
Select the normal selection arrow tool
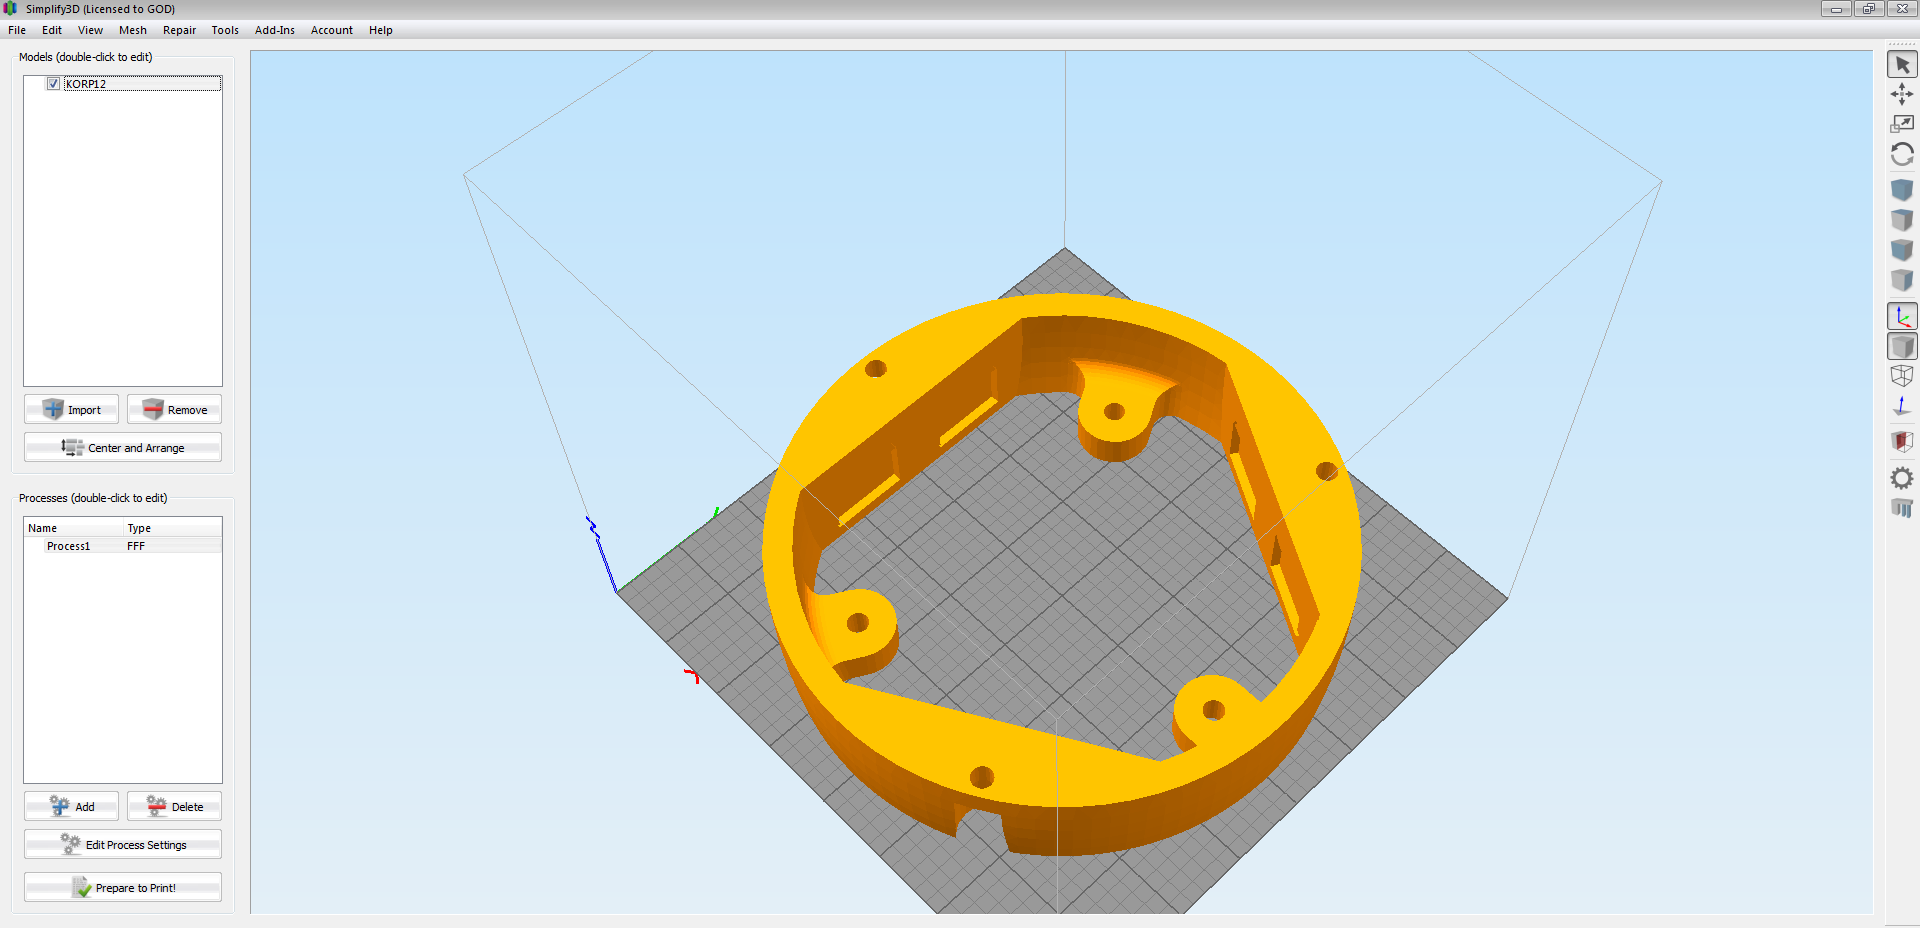(x=1902, y=65)
